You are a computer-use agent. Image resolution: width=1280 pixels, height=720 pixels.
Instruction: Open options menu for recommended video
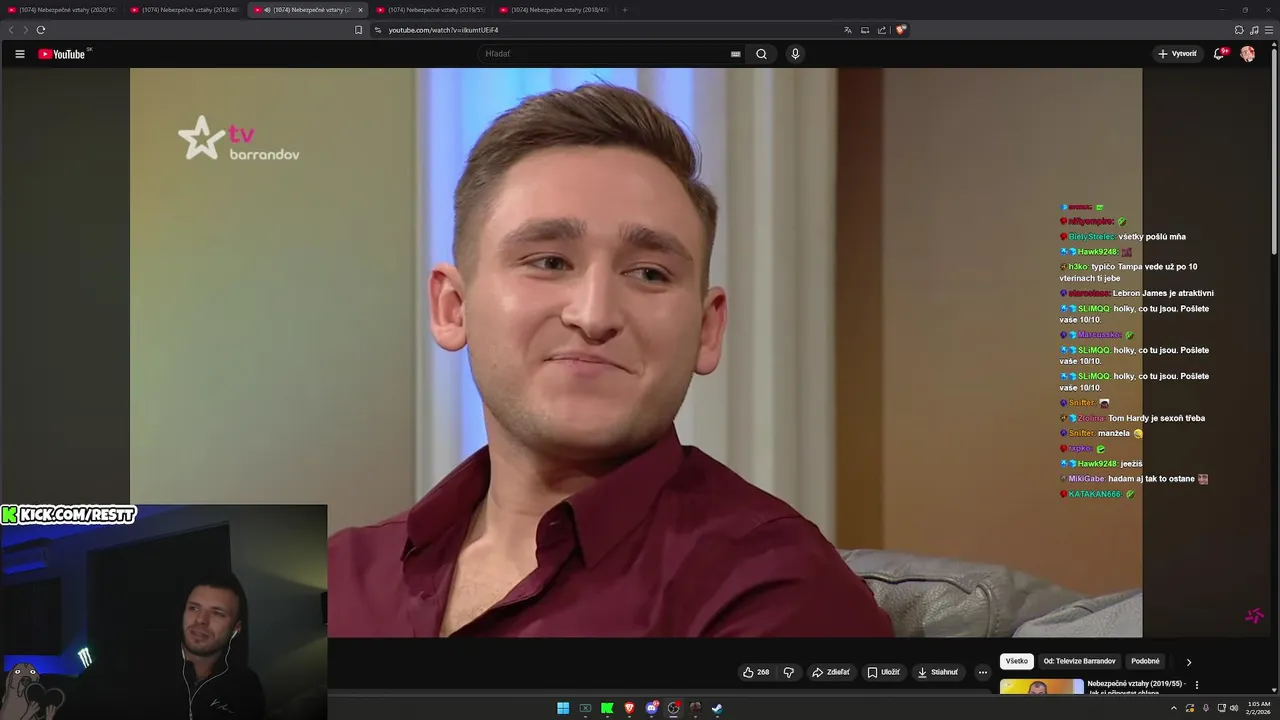tap(1197, 685)
